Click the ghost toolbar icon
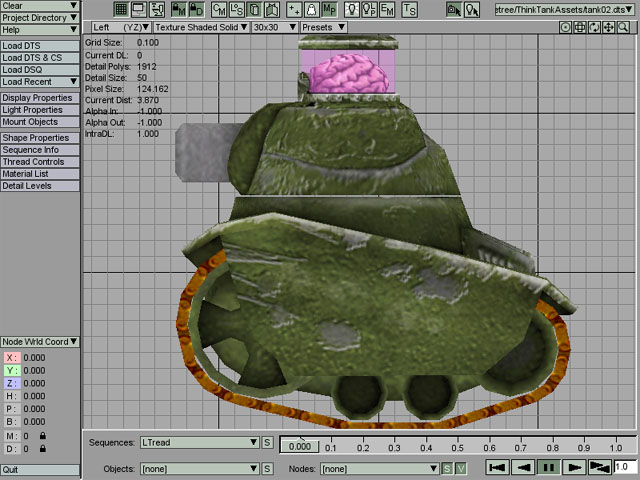Viewport: 640px width, 480px height. pyautogui.click(x=311, y=9)
